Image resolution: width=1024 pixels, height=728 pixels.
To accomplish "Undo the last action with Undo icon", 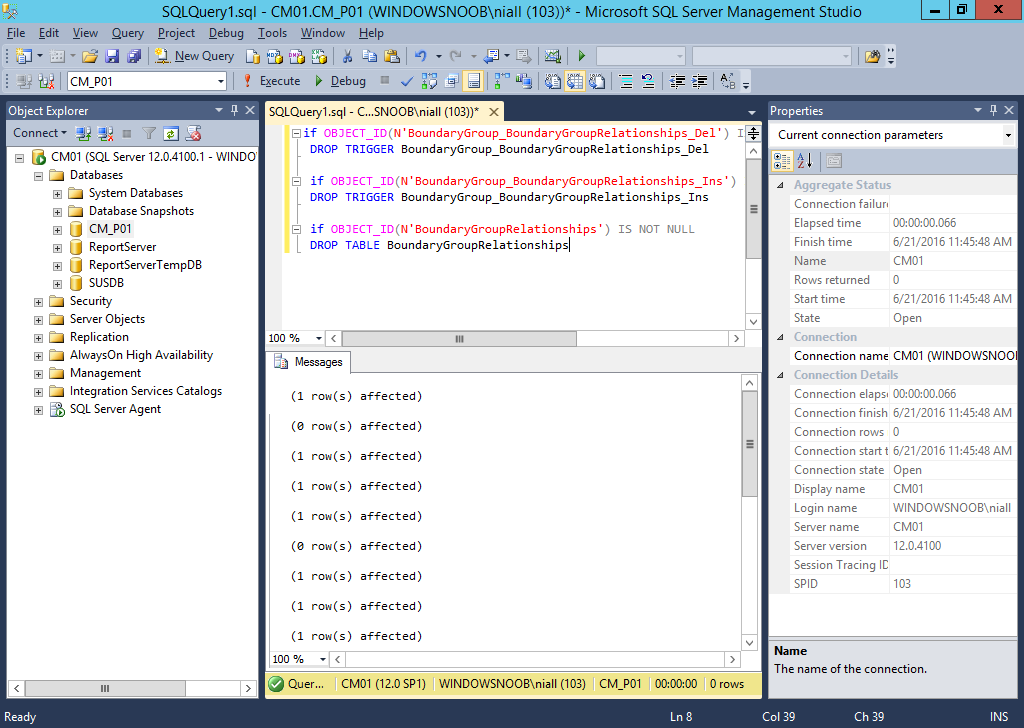I will (421, 57).
